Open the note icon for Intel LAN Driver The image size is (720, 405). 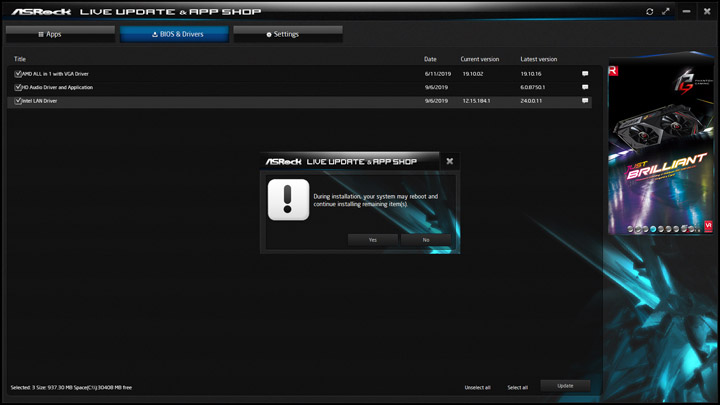pos(585,101)
